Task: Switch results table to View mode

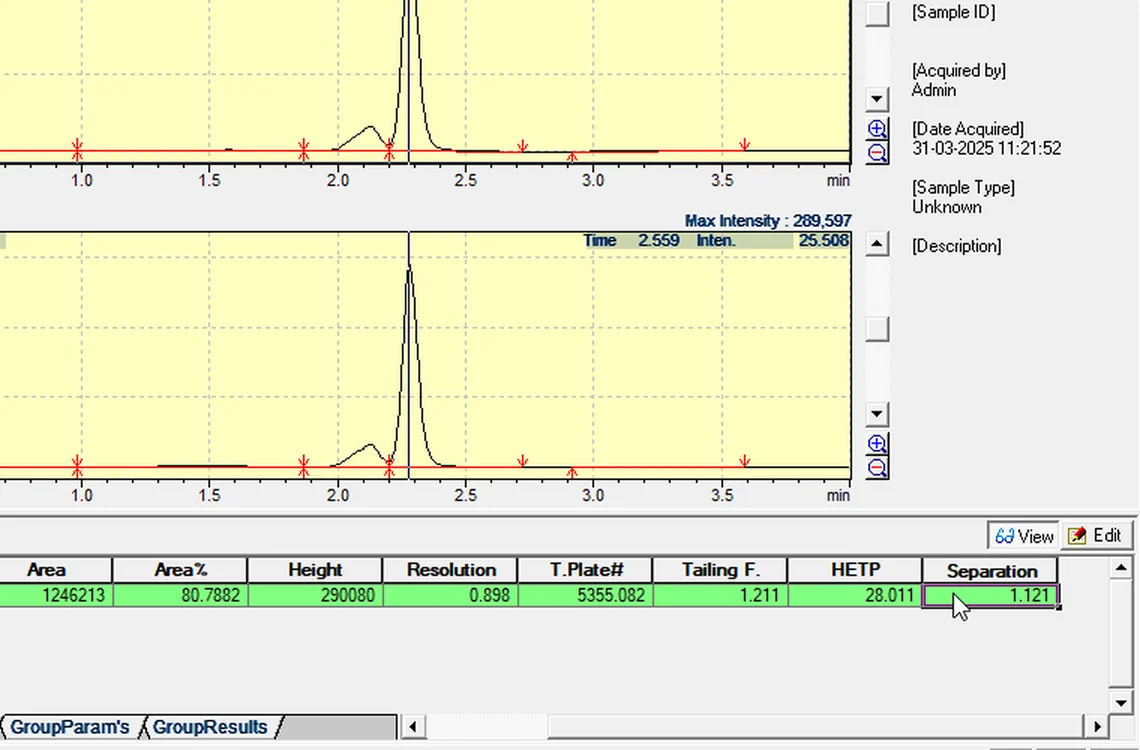Action: 1024,536
